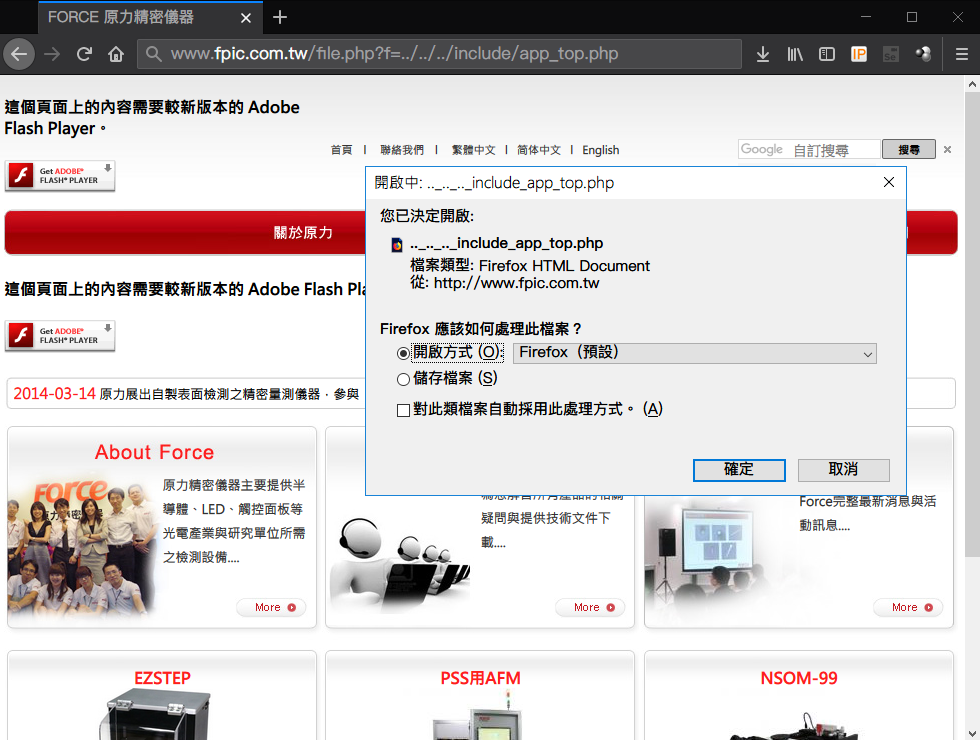Click the forward navigation arrow
This screenshot has height=740, width=980.
52,54
